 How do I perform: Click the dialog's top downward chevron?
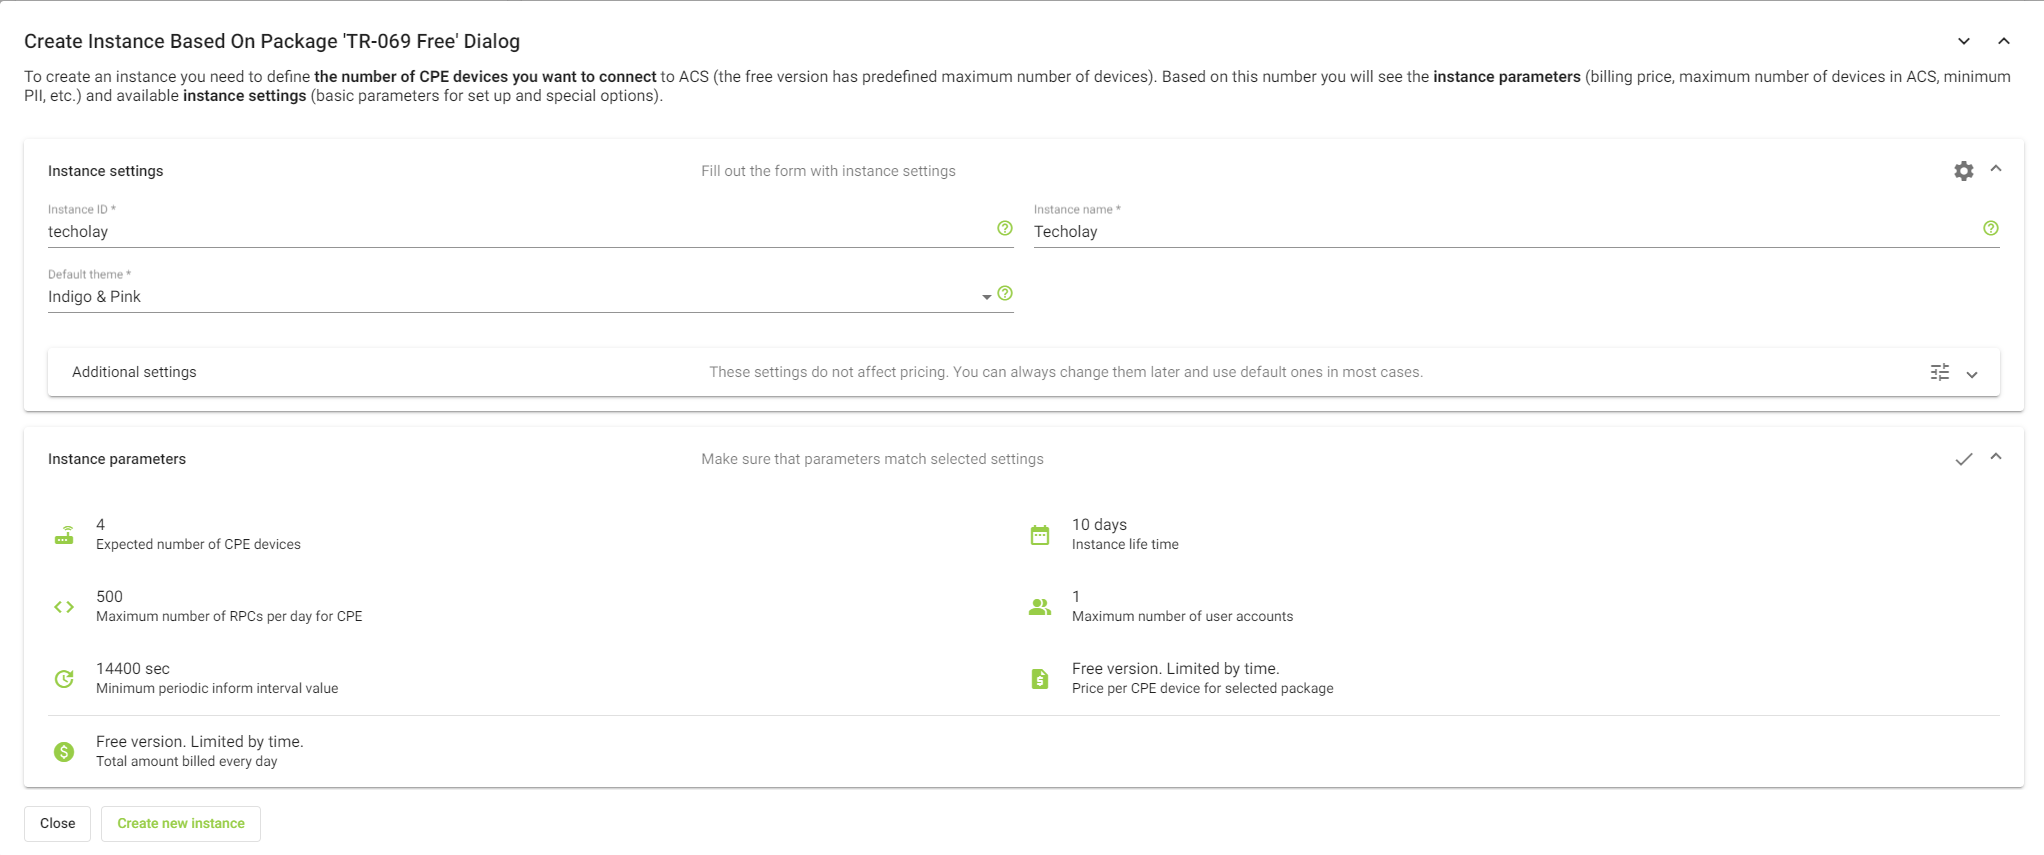tap(1963, 42)
